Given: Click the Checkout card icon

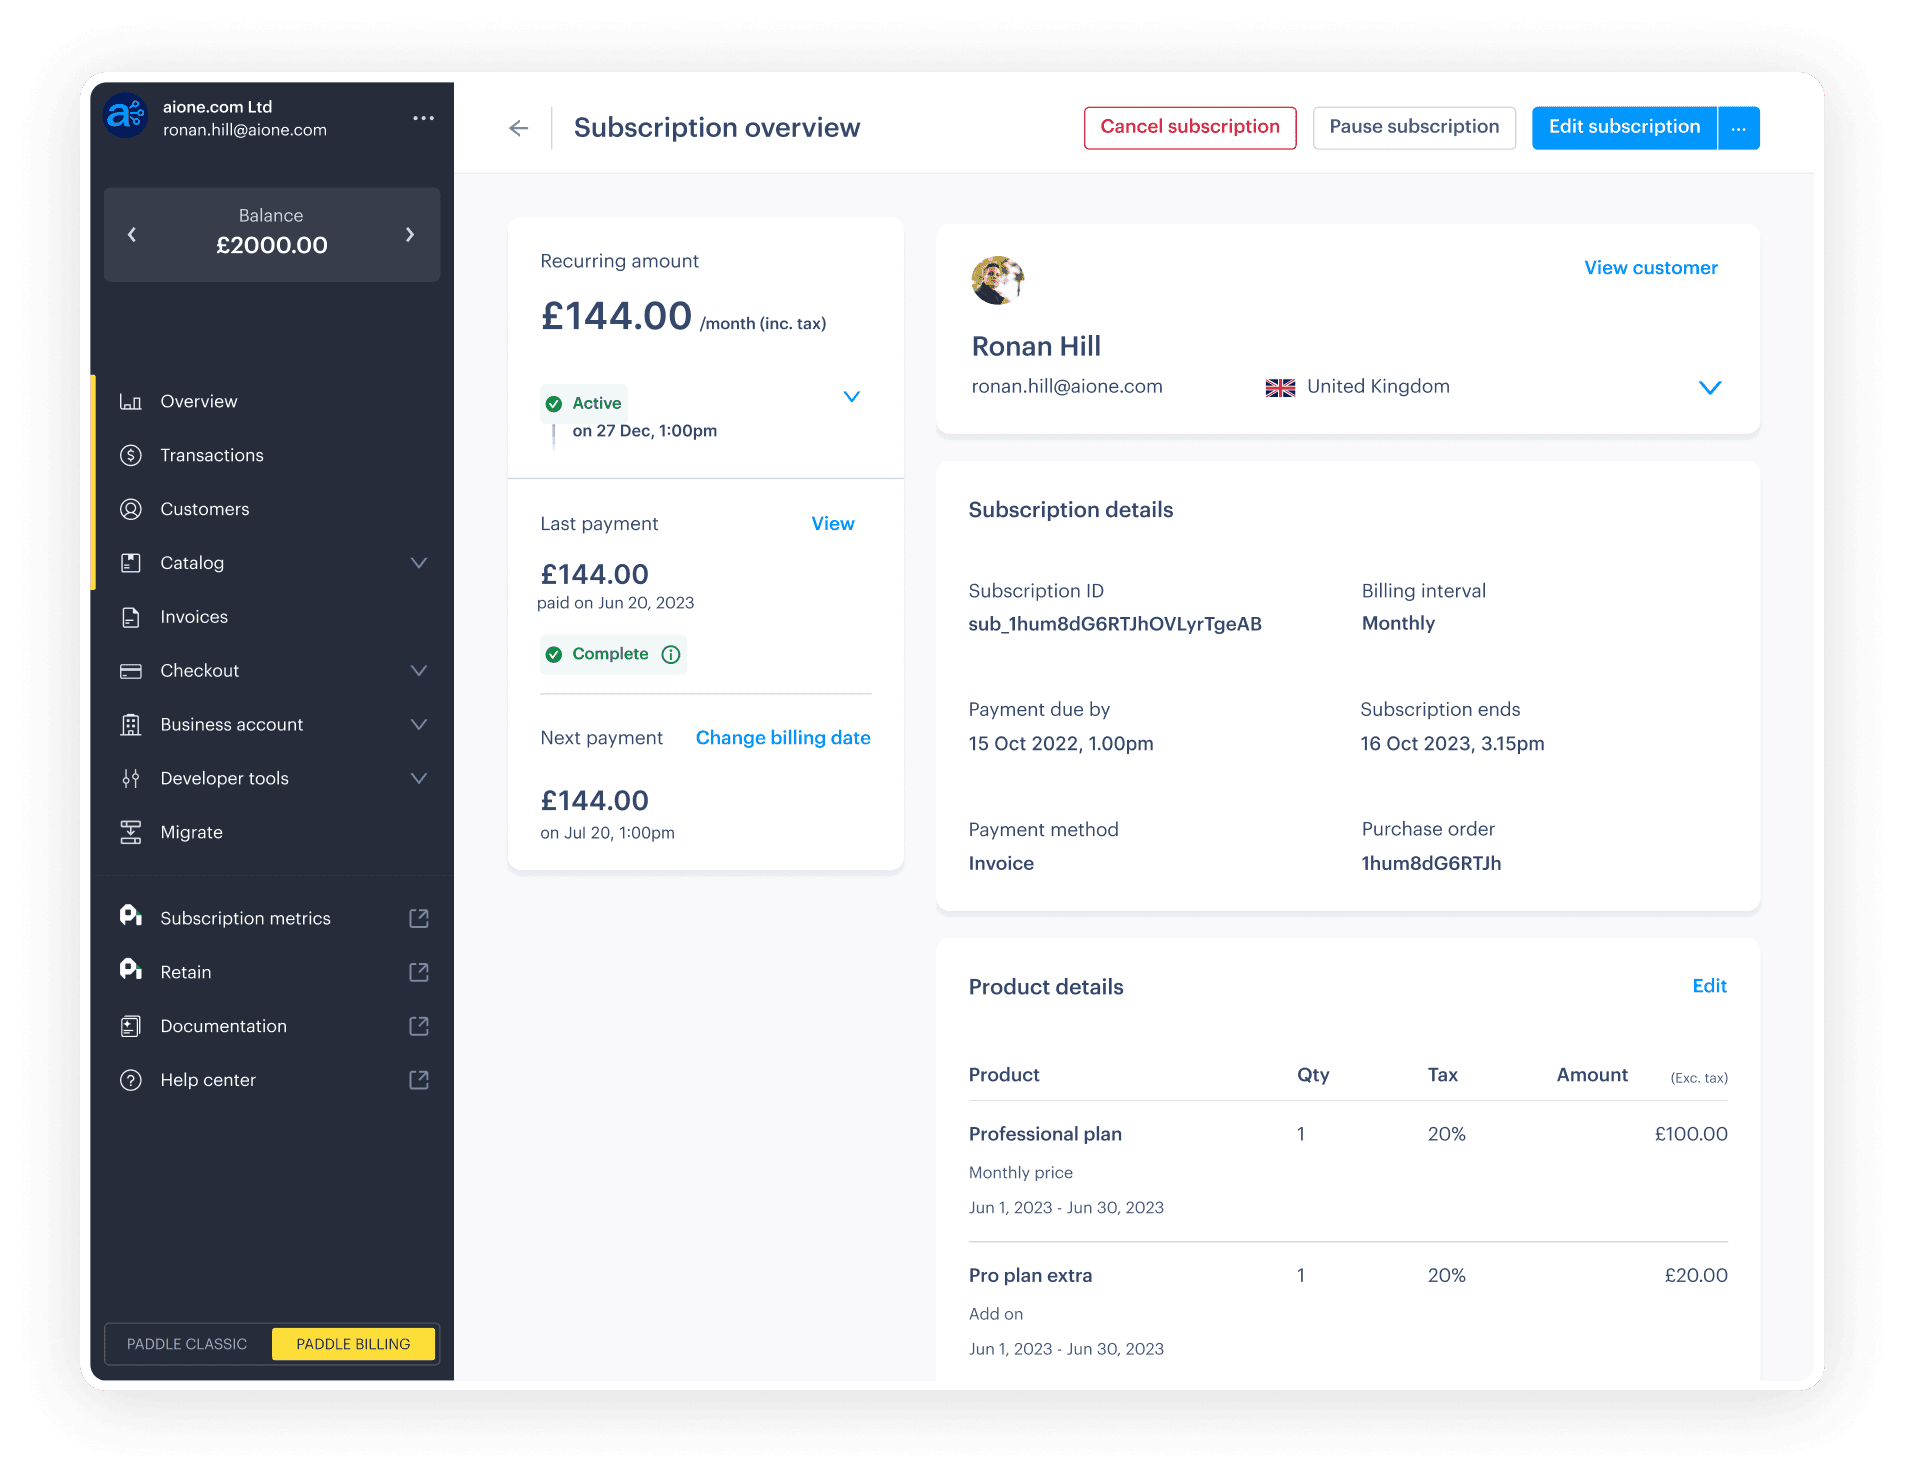Looking at the screenshot, I should tap(130, 671).
